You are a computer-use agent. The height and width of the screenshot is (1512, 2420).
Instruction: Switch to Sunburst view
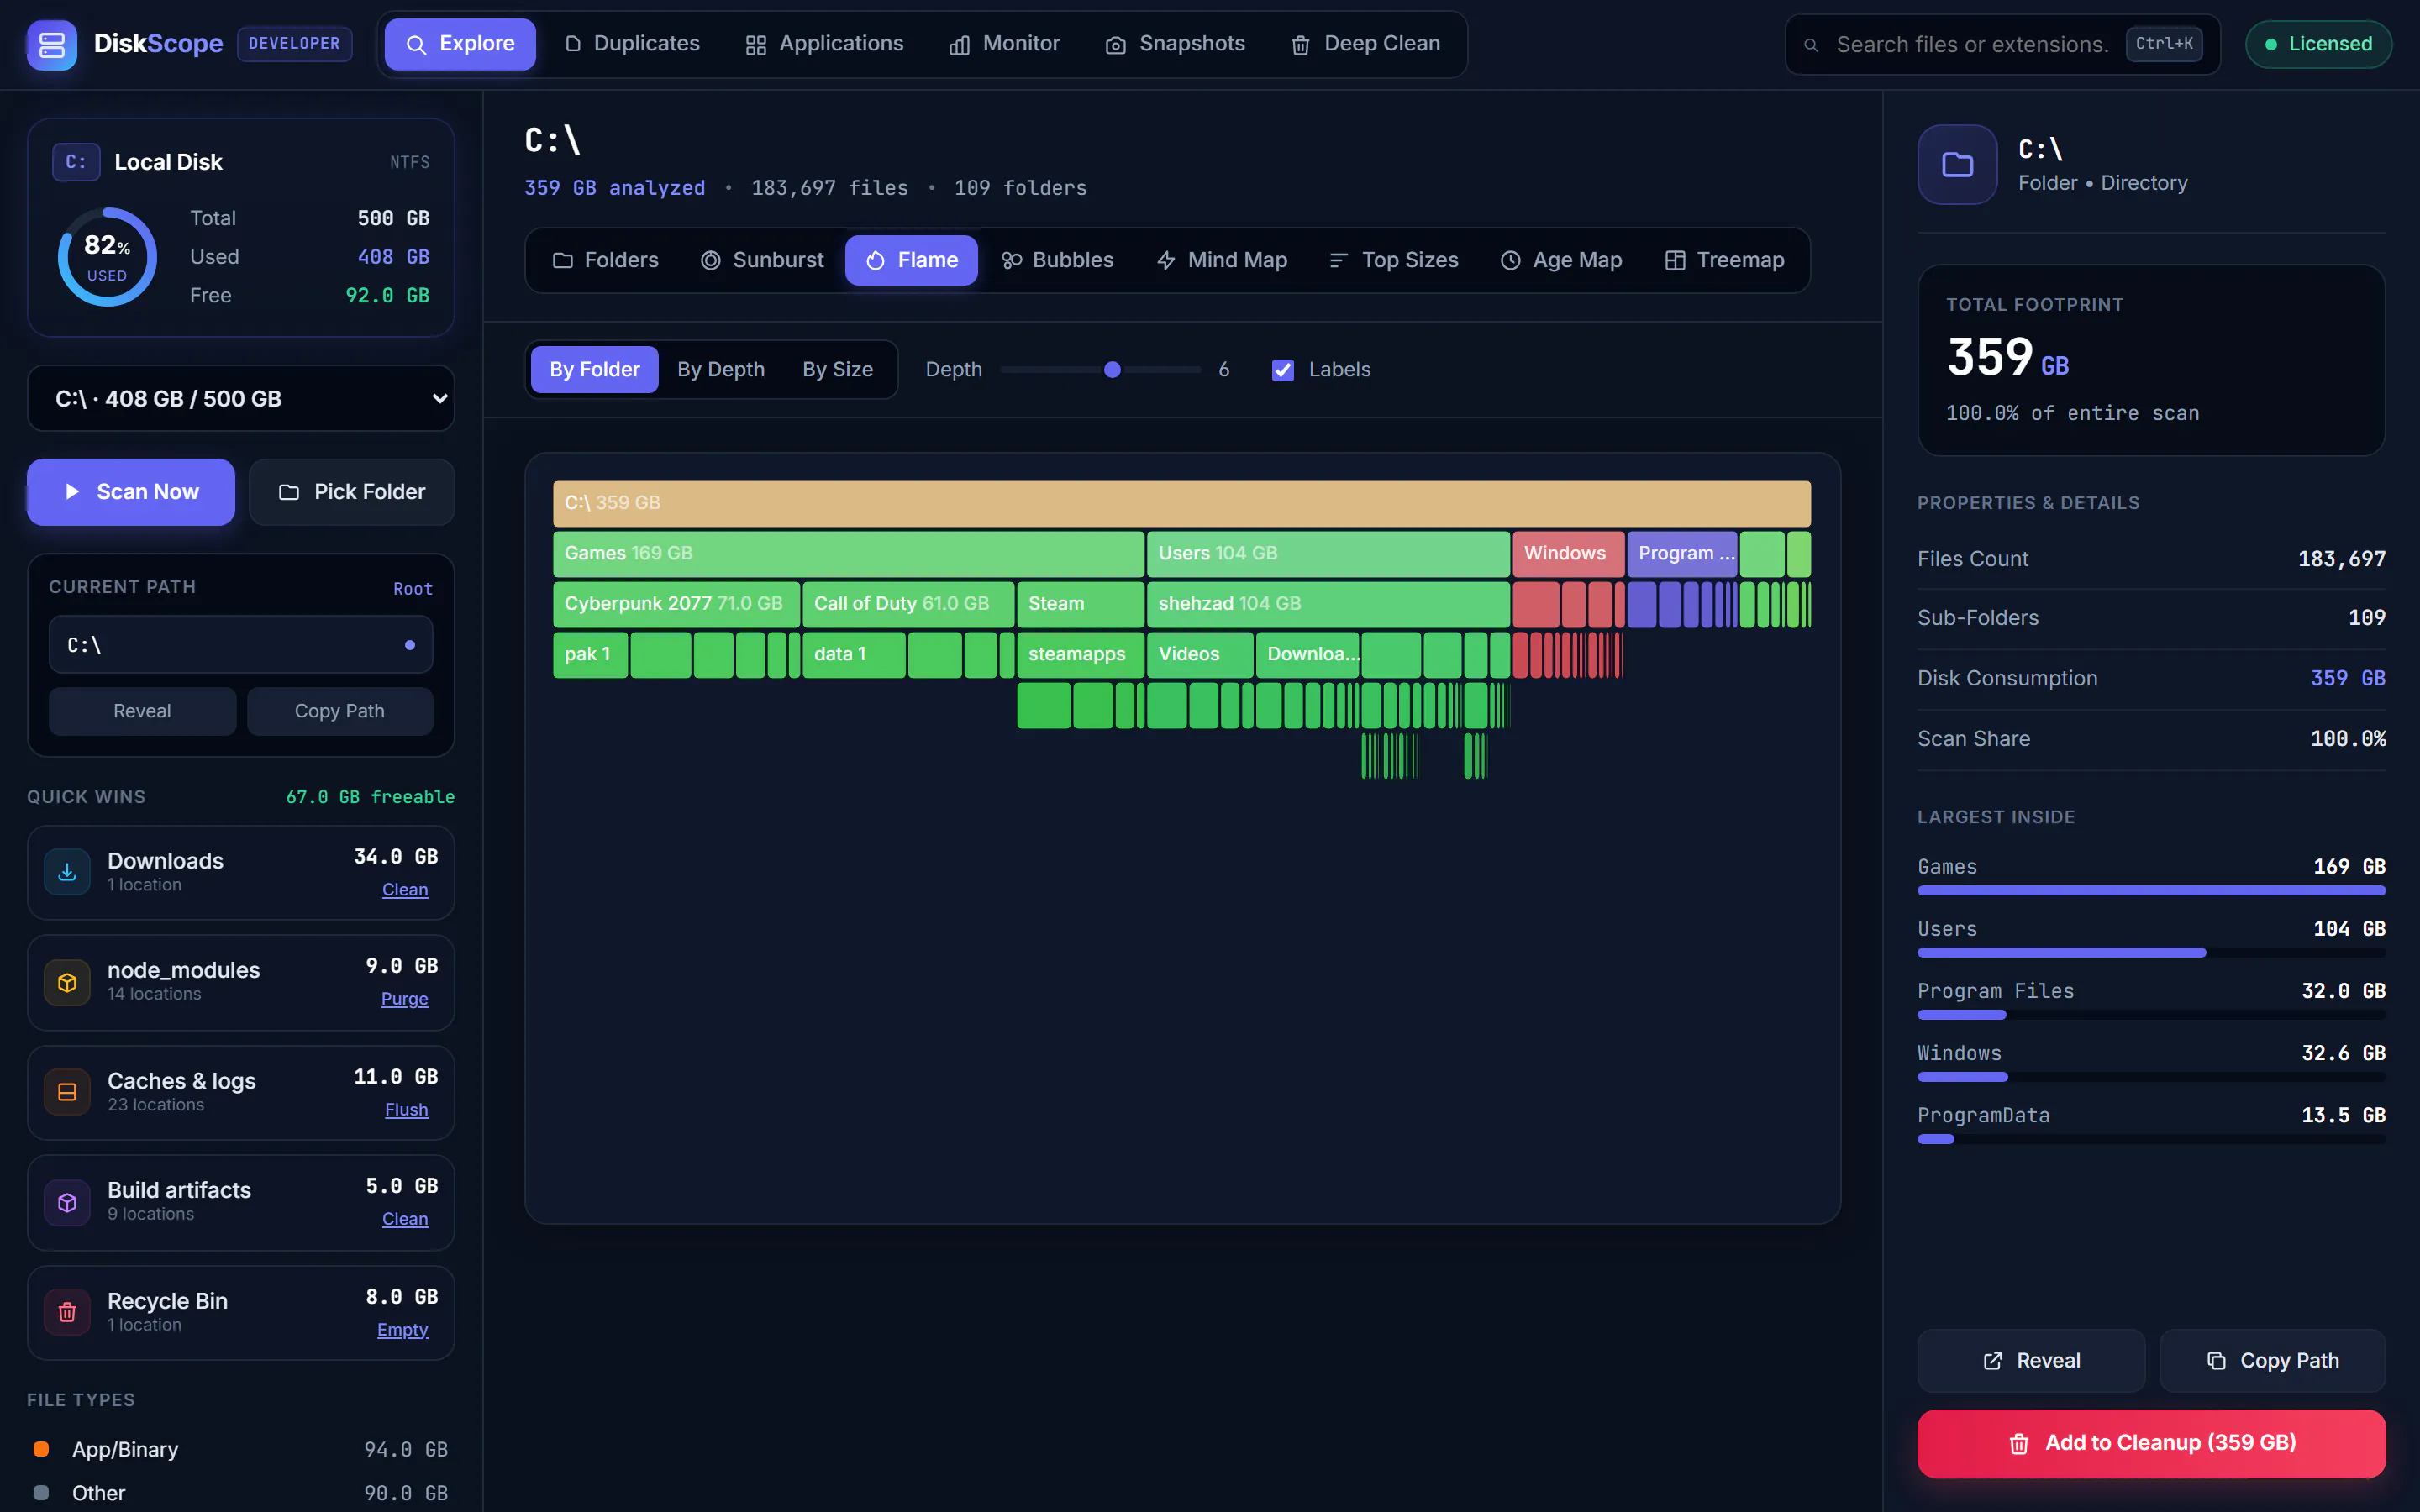(762, 260)
